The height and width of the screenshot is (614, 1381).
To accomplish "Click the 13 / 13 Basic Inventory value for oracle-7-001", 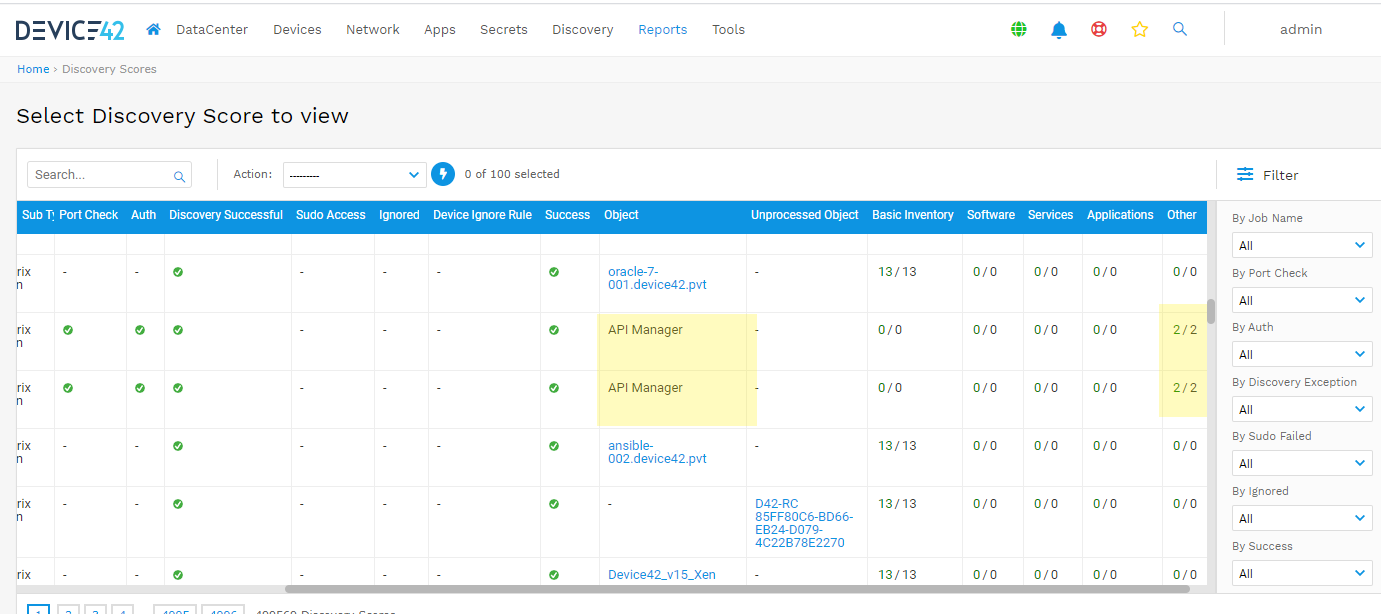I will [x=897, y=272].
